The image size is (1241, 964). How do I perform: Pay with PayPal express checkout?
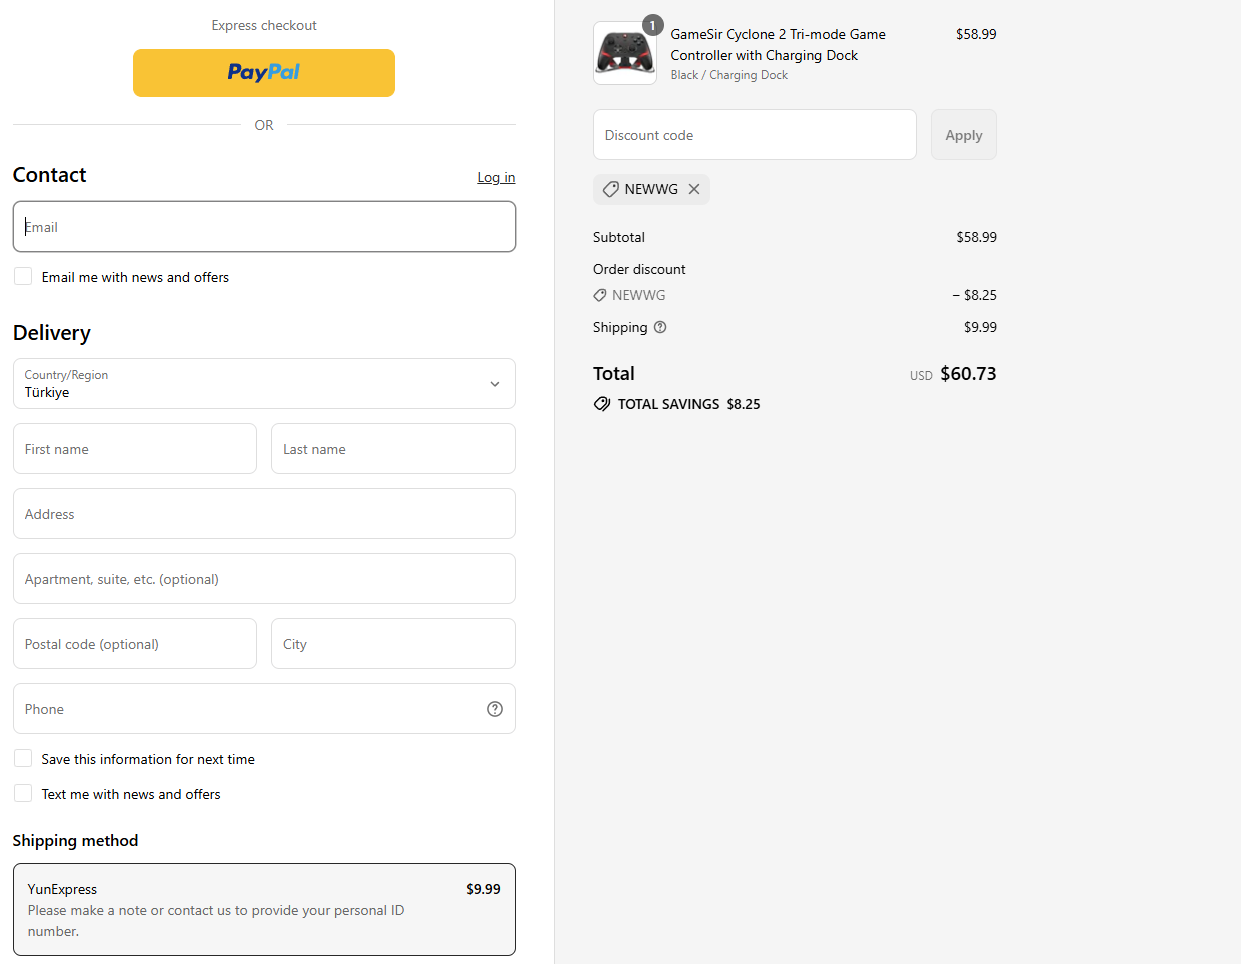(x=264, y=73)
